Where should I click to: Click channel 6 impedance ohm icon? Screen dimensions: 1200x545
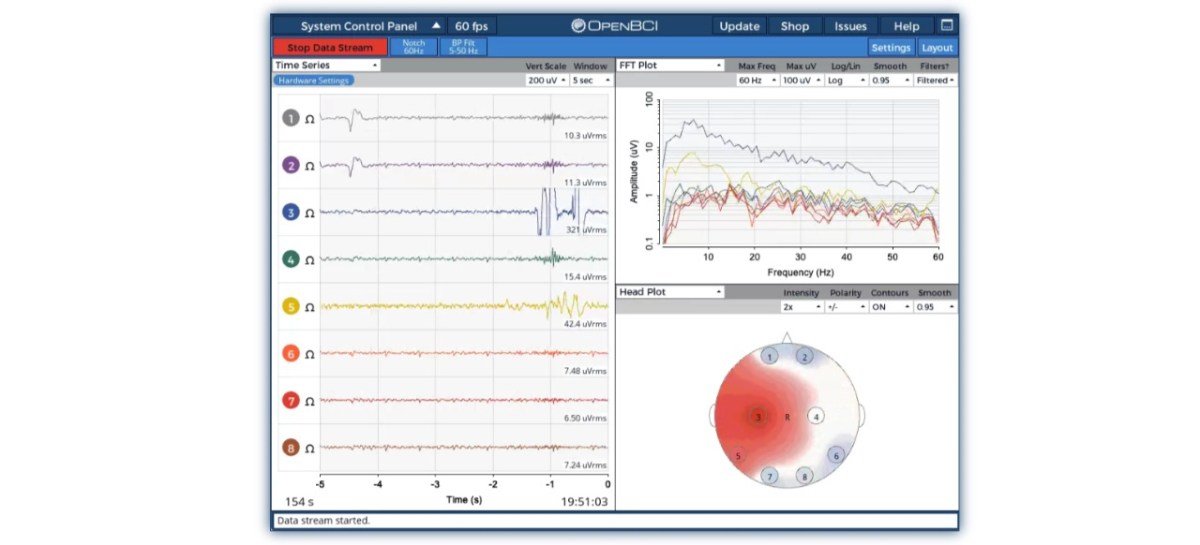(310, 354)
